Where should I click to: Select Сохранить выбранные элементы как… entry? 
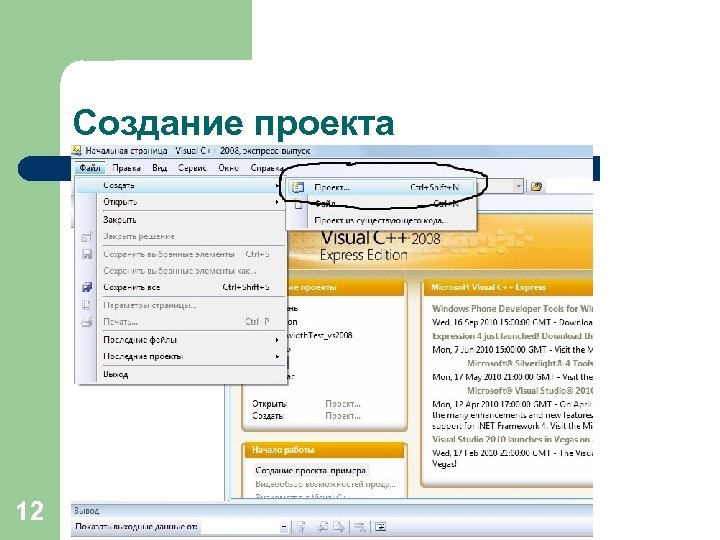click(179, 270)
